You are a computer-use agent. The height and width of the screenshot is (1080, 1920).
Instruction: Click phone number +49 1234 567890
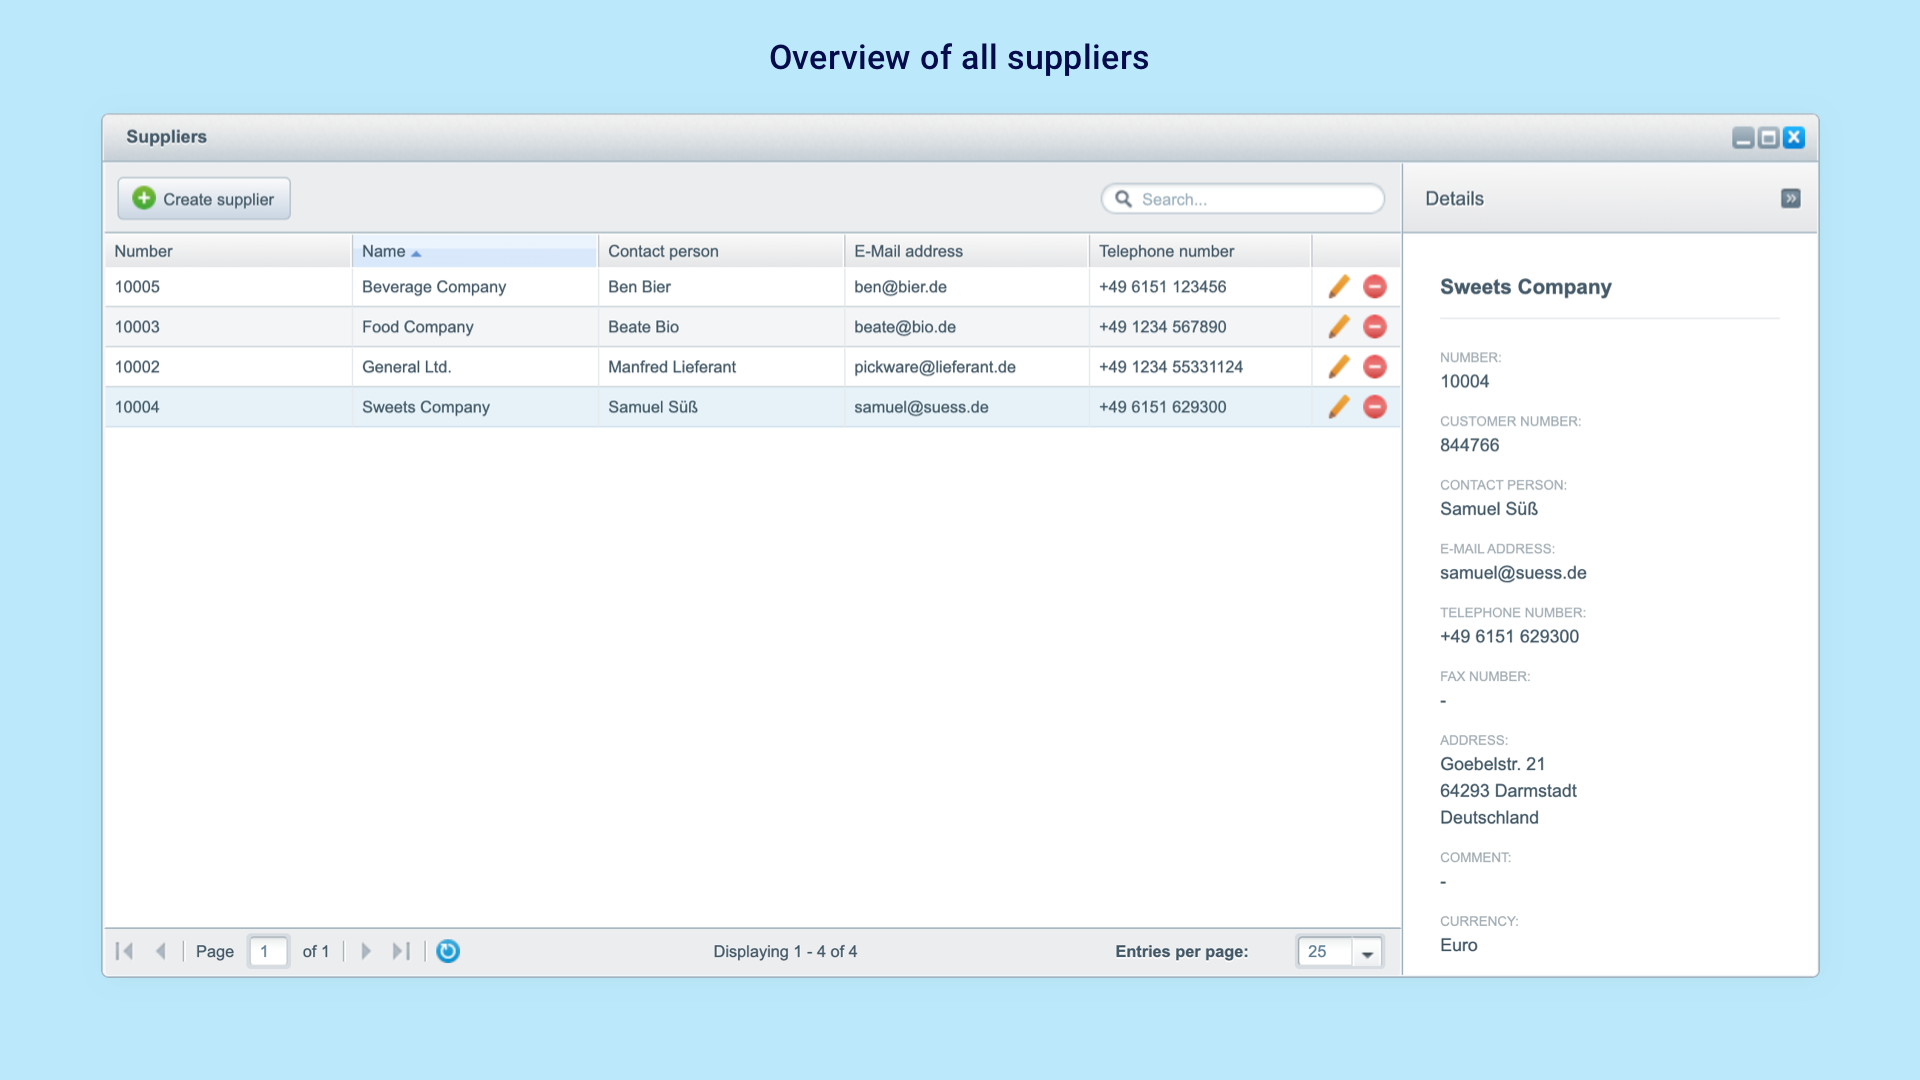[1200, 327]
